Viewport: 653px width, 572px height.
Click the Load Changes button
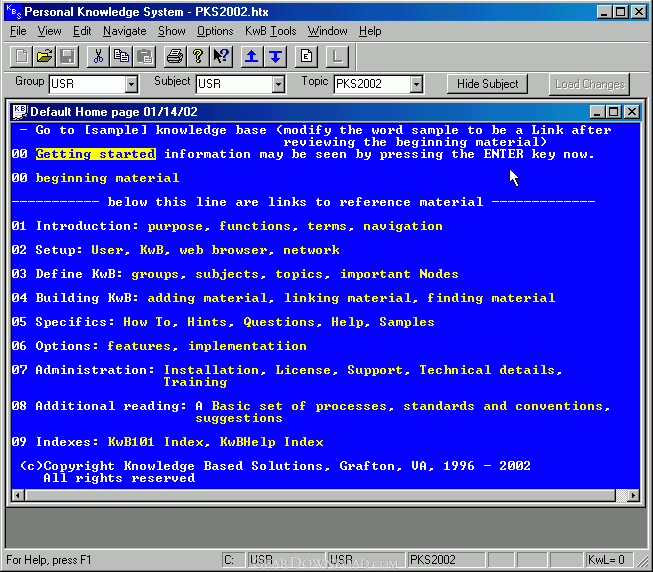click(x=590, y=84)
